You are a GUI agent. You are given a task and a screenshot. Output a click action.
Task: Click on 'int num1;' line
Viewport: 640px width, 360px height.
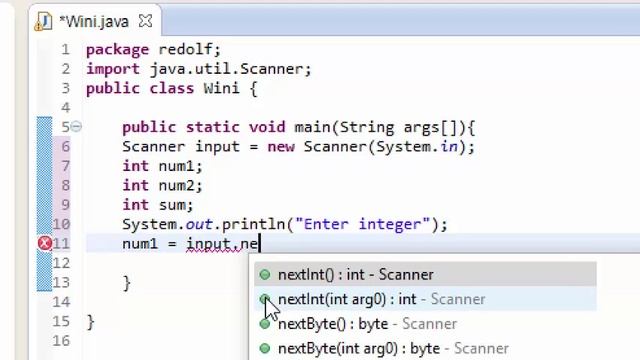tap(162, 166)
